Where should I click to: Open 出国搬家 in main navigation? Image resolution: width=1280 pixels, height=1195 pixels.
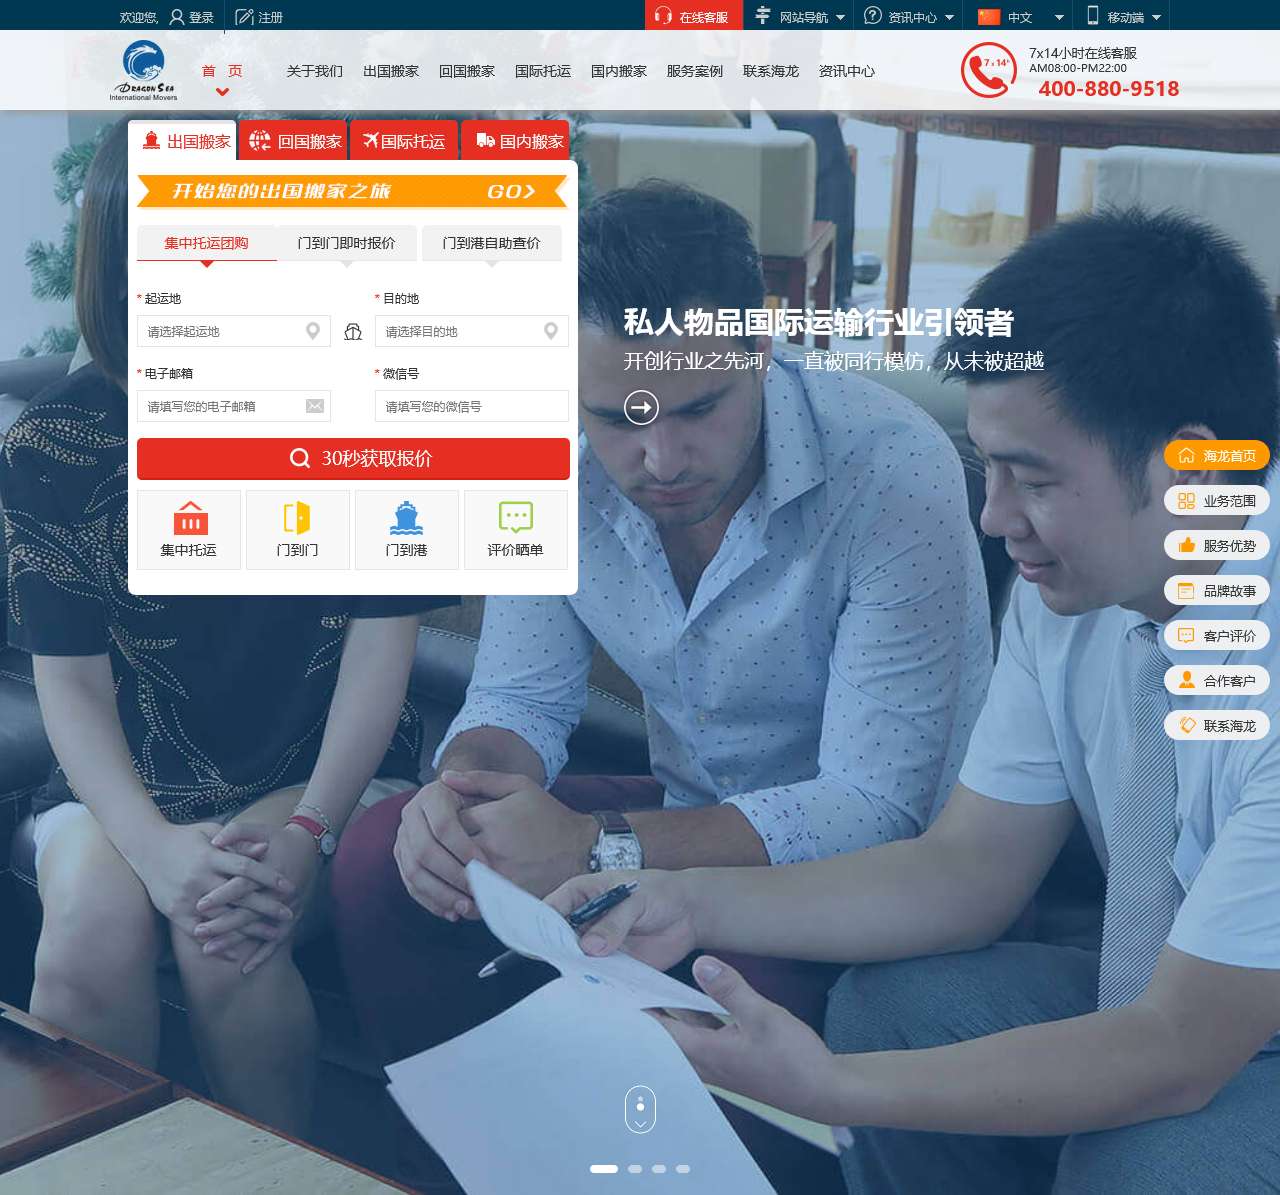pyautogui.click(x=391, y=71)
